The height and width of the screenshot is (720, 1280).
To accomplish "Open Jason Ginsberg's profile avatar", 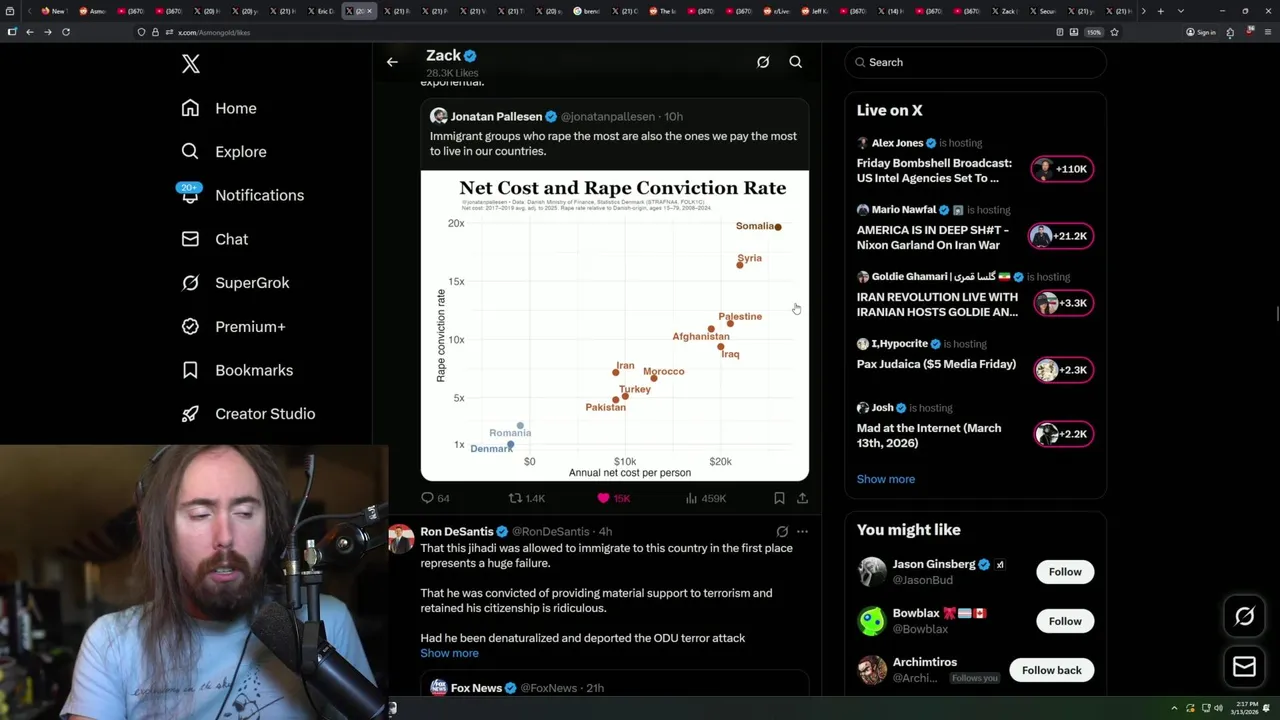I will pos(872,572).
